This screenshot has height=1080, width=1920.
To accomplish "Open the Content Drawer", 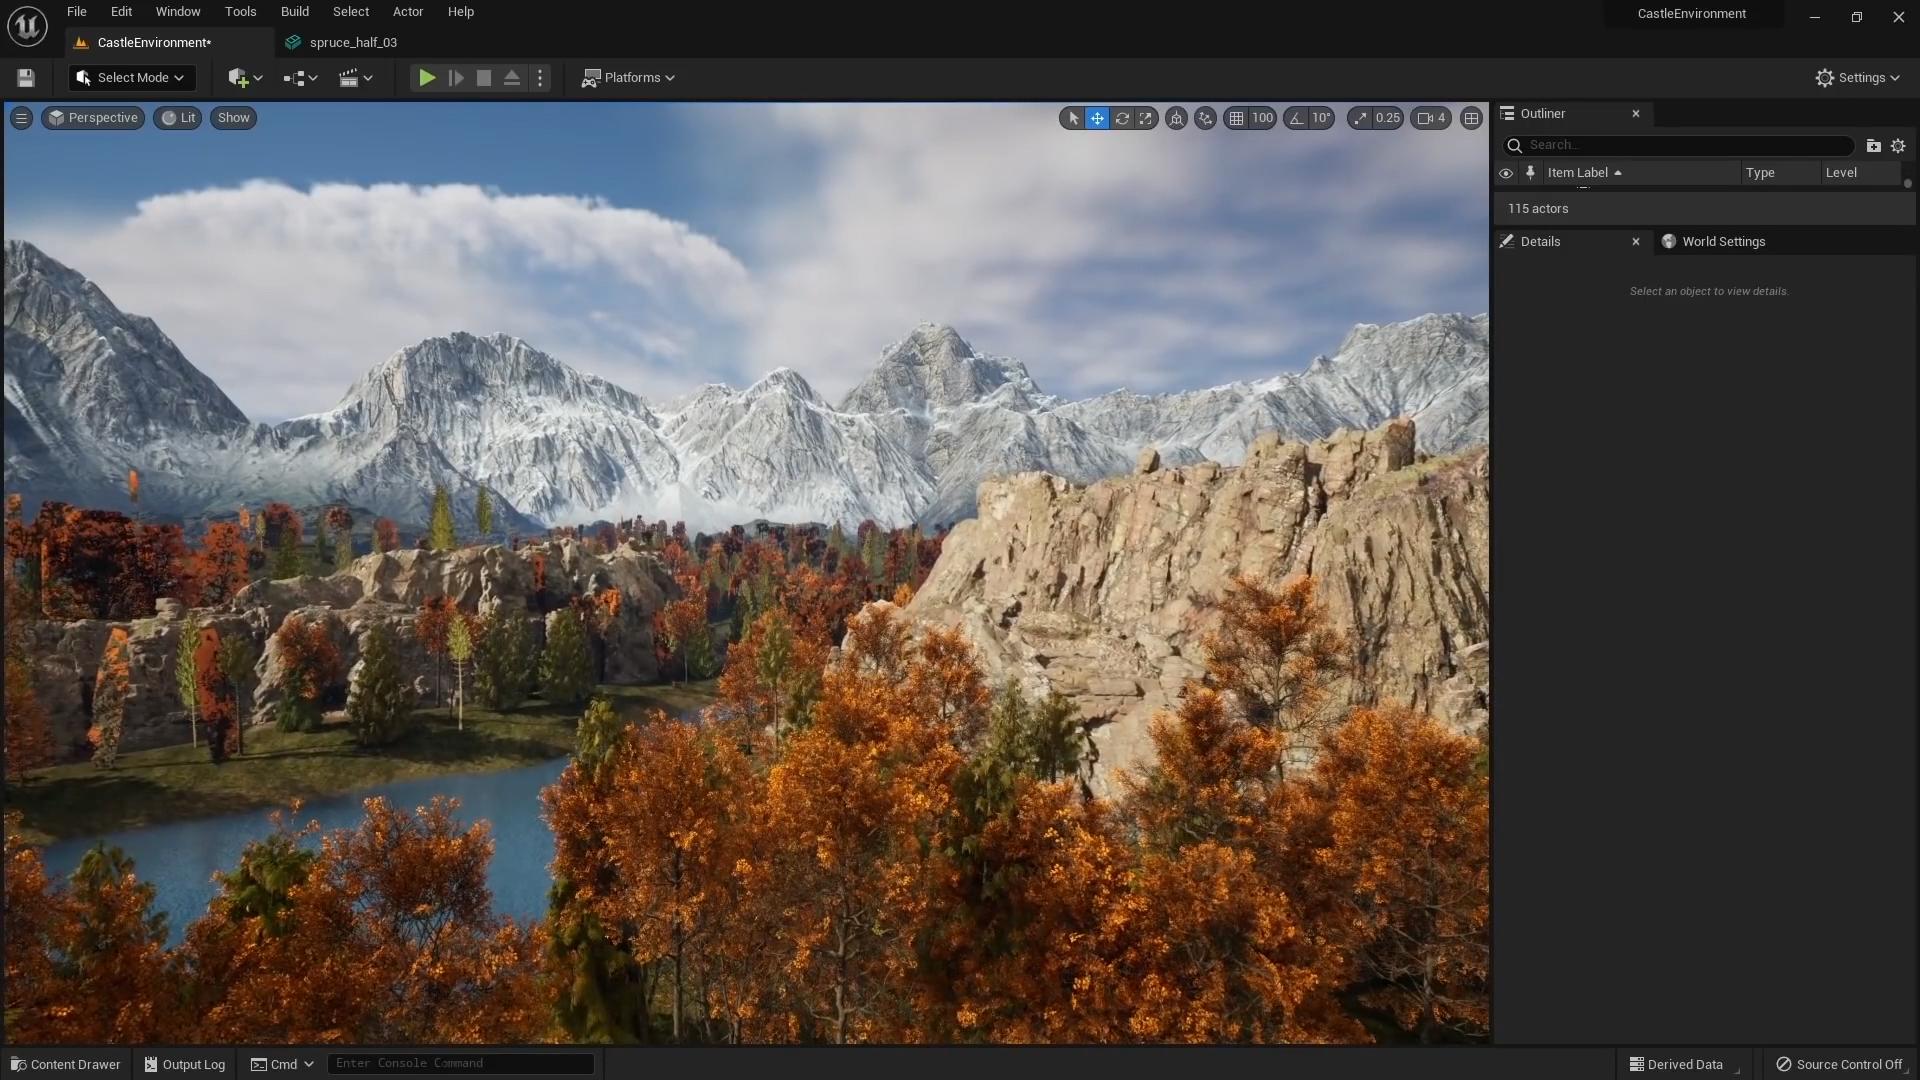I will [66, 1064].
